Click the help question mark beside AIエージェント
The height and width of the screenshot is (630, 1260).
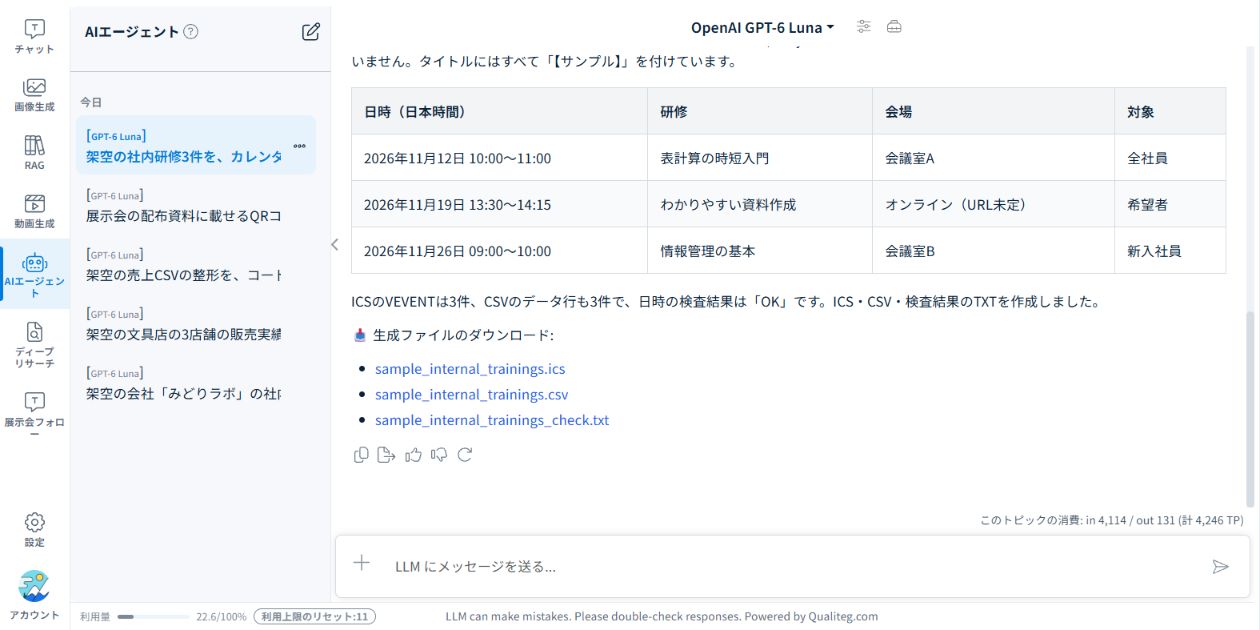tap(191, 31)
